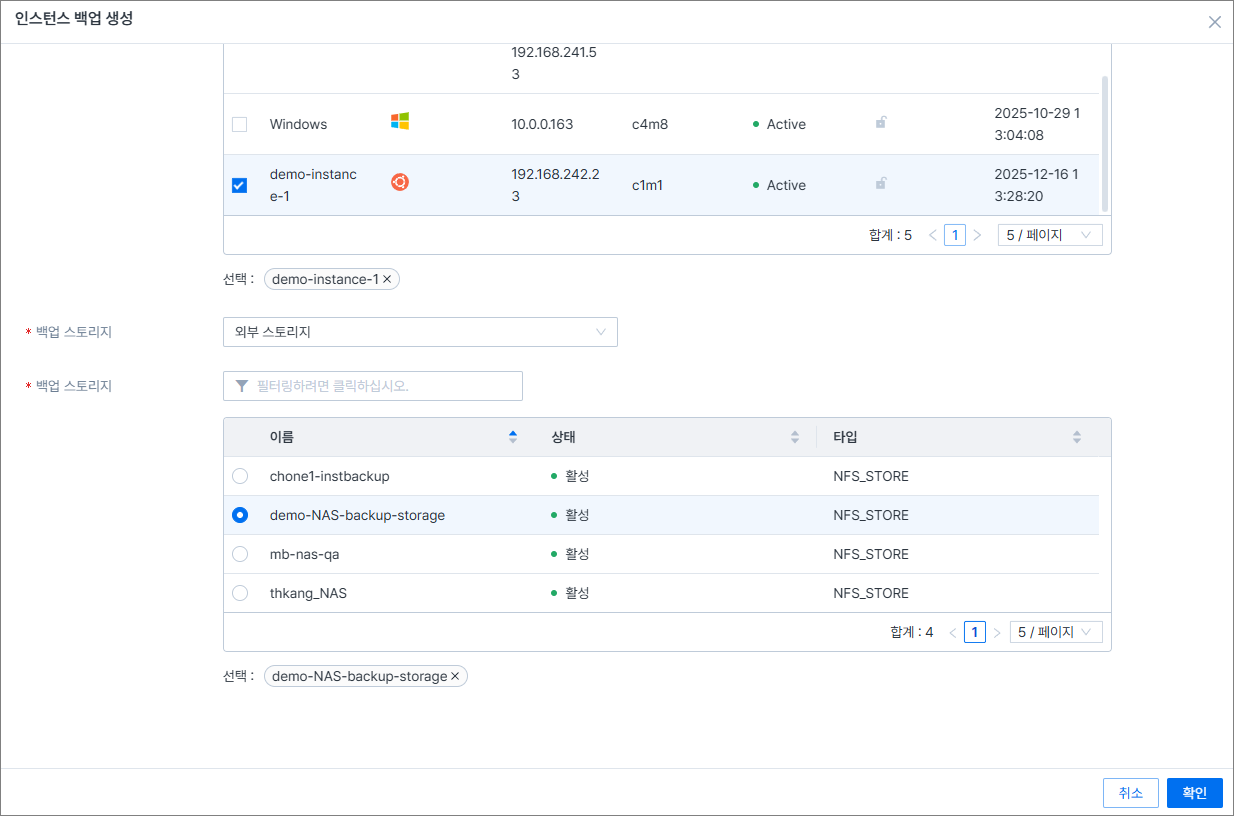Click the lock icon in demo-instance-1 row
The height and width of the screenshot is (816, 1234).
tap(880, 184)
